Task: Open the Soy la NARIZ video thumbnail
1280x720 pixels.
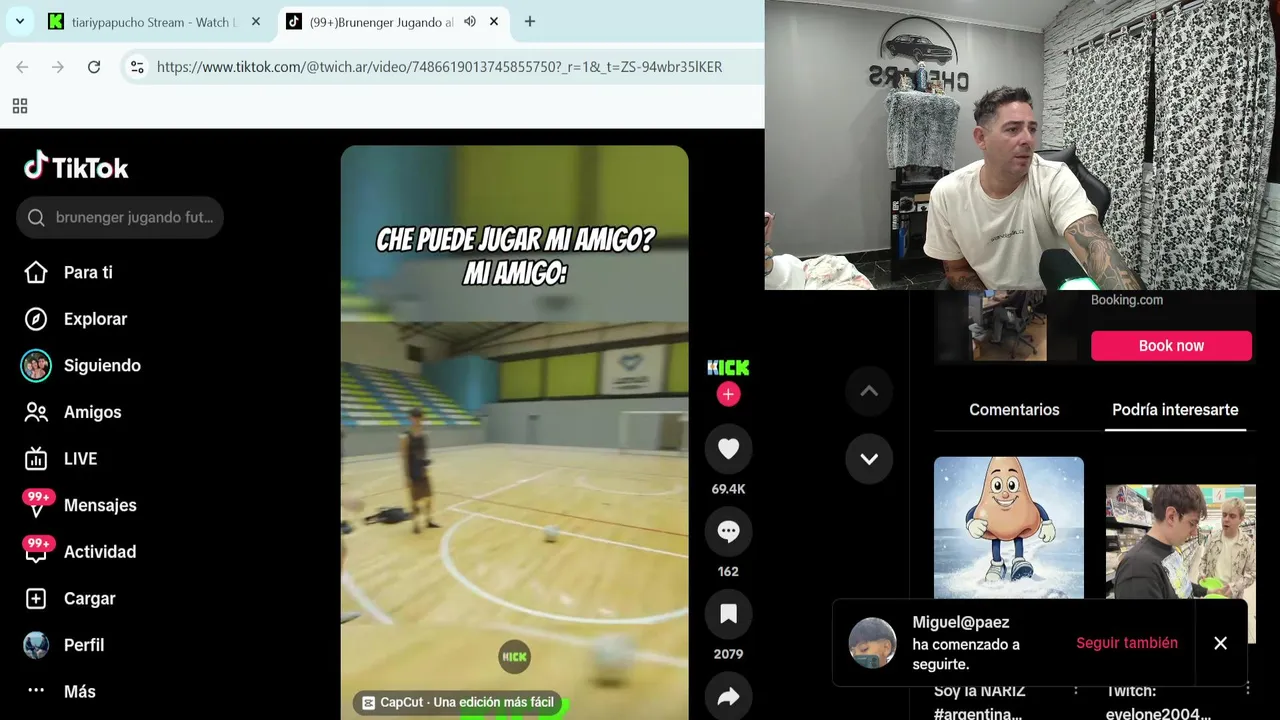Action: point(1009,527)
